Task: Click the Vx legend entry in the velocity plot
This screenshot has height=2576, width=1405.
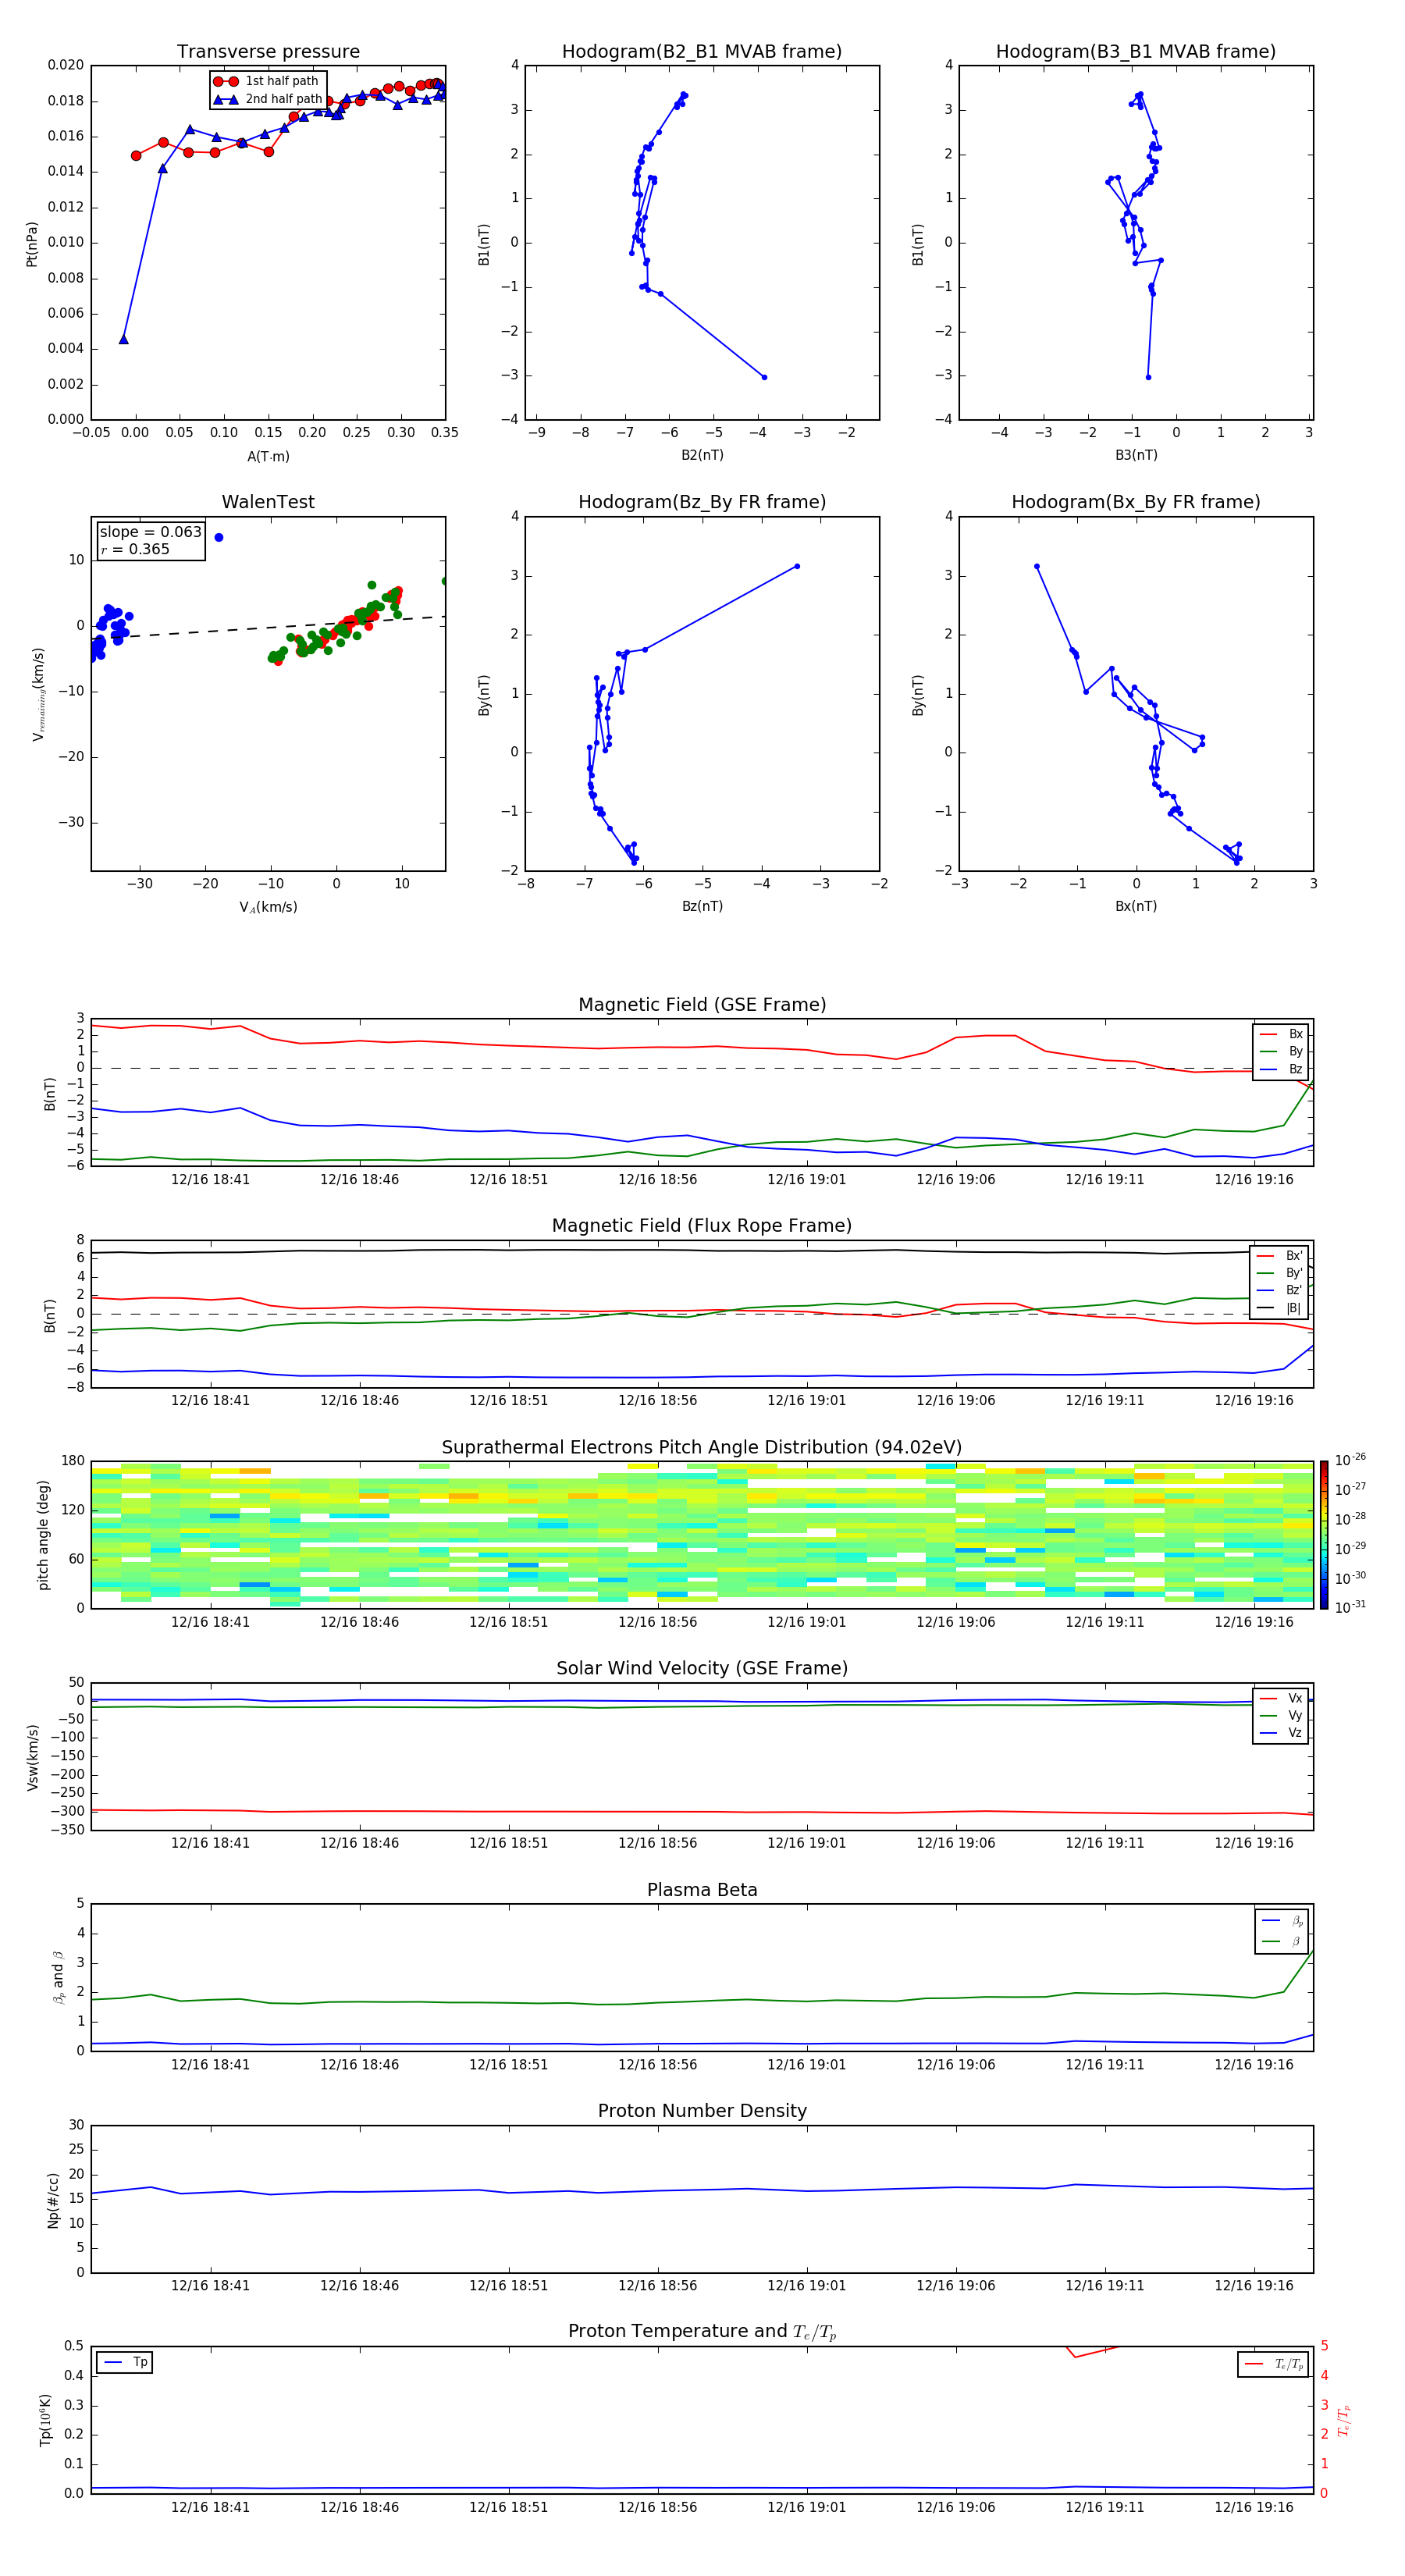Action: point(1282,1698)
